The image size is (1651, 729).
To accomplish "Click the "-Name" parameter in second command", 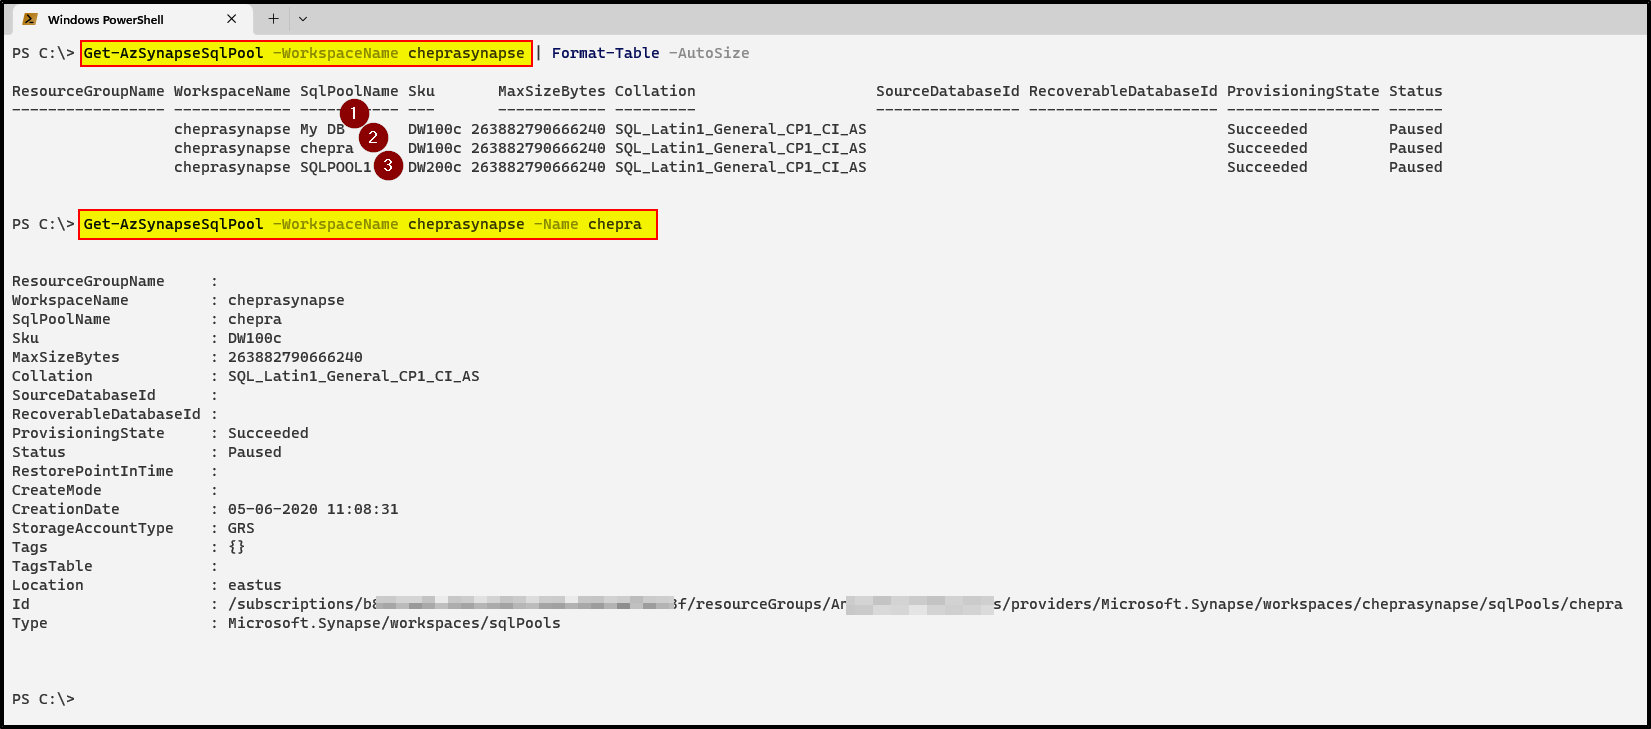I will 556,224.
